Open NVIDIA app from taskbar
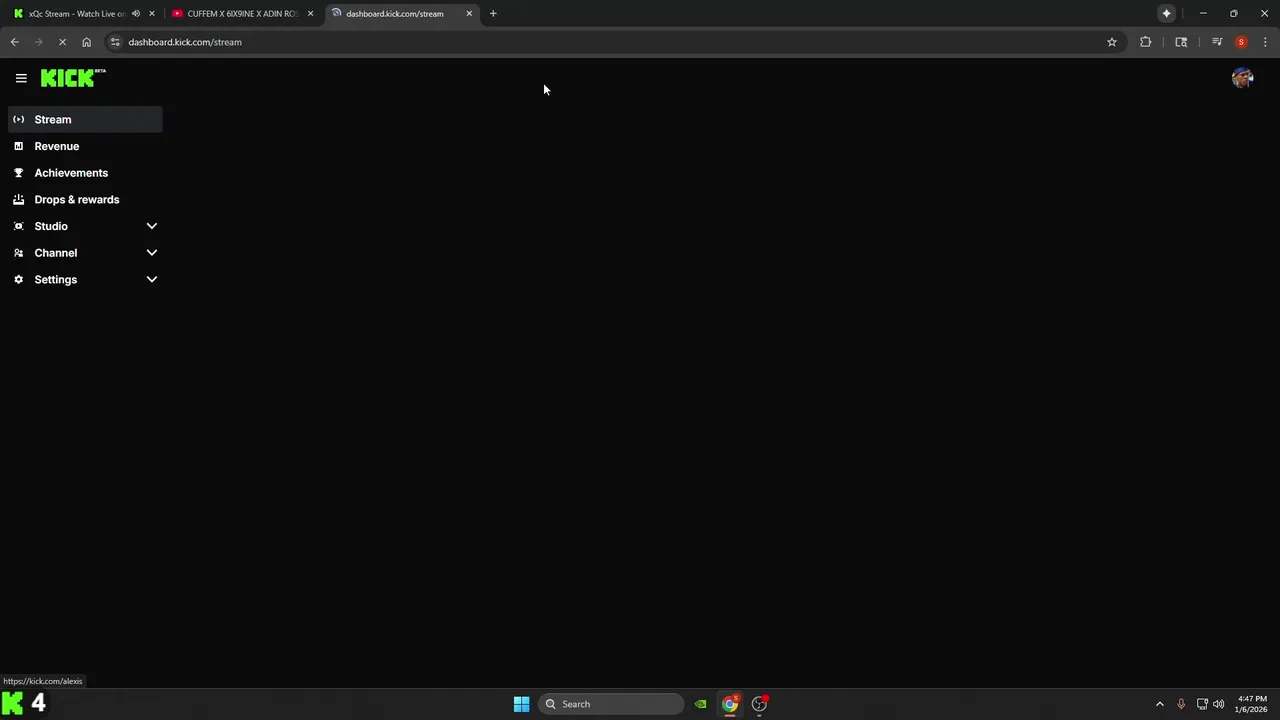The image size is (1280, 720). (x=700, y=704)
